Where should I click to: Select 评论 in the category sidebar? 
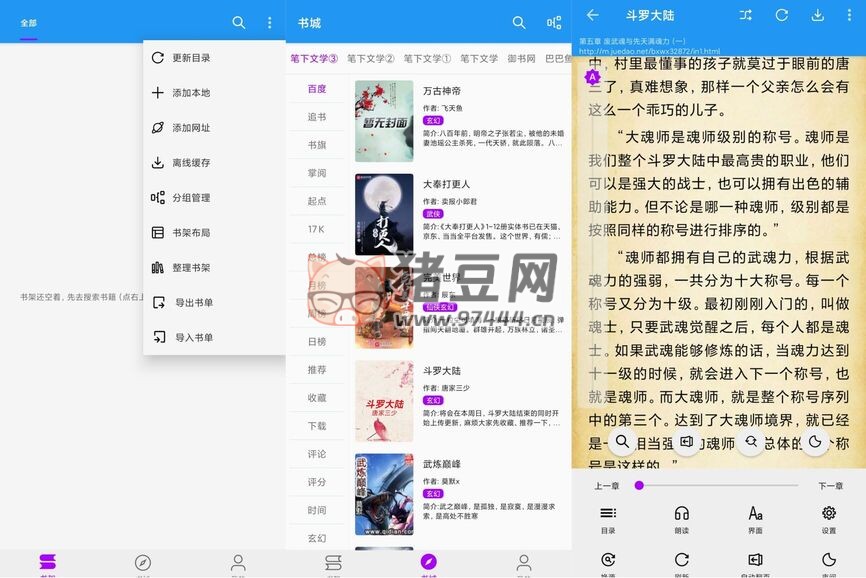tap(317, 454)
